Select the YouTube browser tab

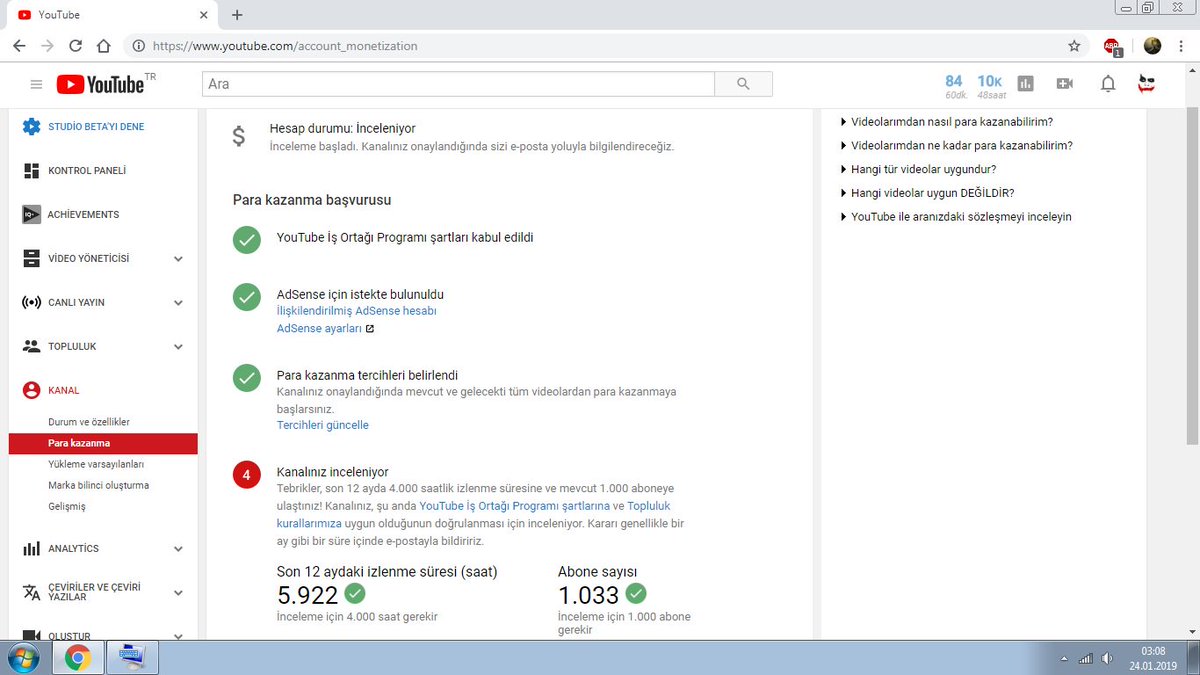pos(110,15)
